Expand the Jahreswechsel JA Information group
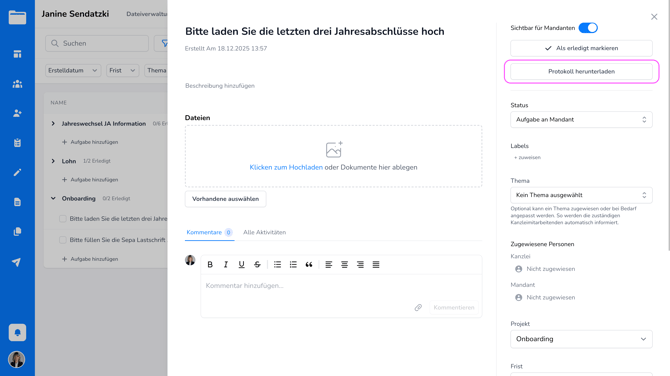The height and width of the screenshot is (376, 670). 53,123
